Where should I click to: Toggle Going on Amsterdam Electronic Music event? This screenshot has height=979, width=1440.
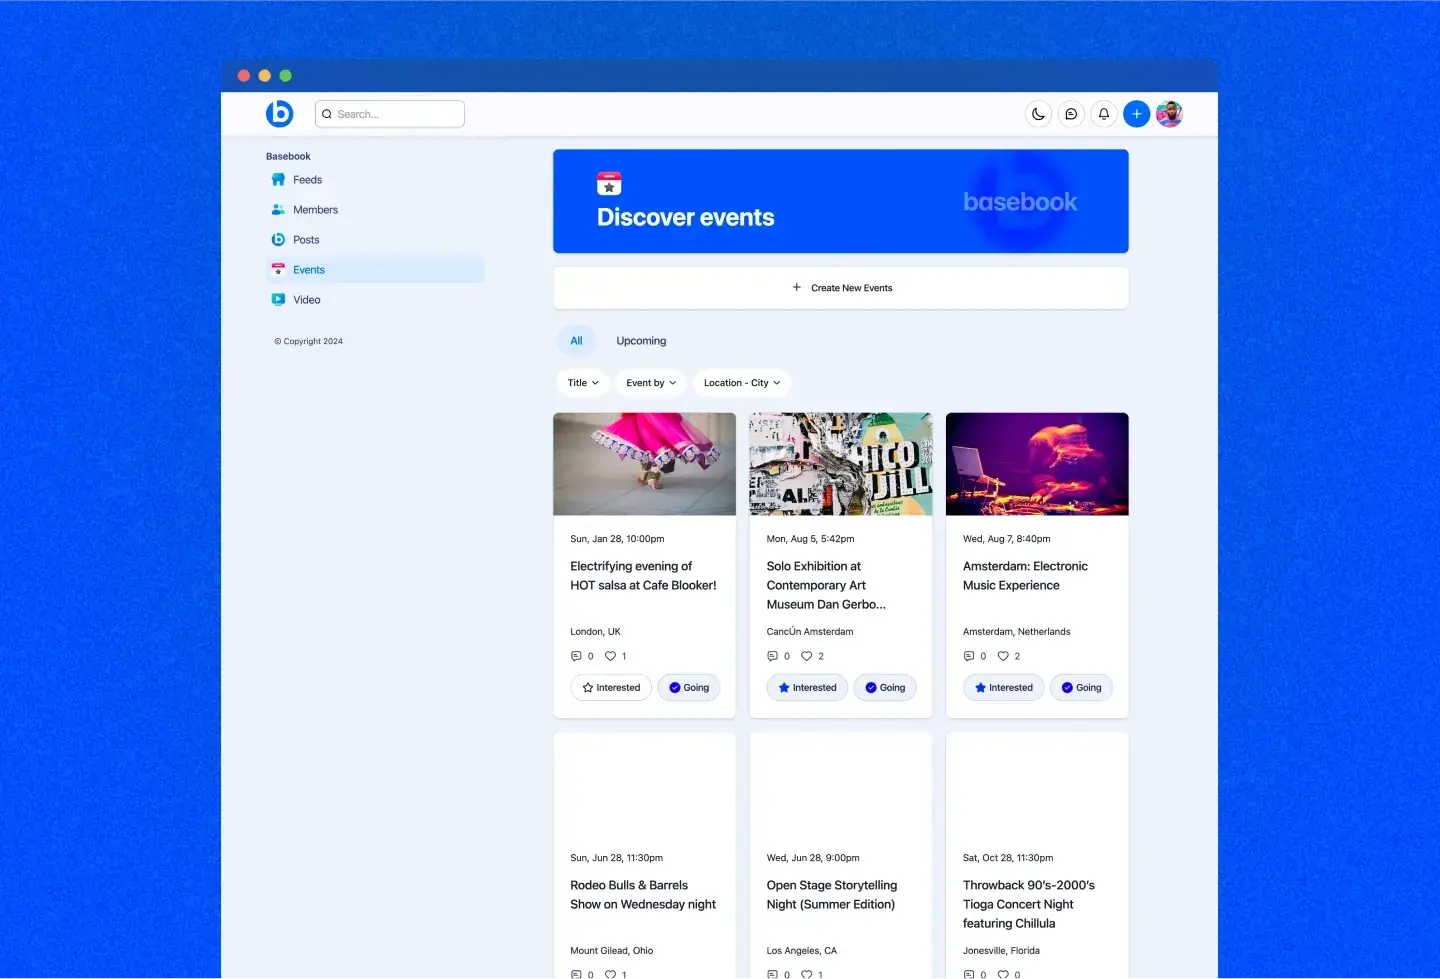[x=1081, y=688]
